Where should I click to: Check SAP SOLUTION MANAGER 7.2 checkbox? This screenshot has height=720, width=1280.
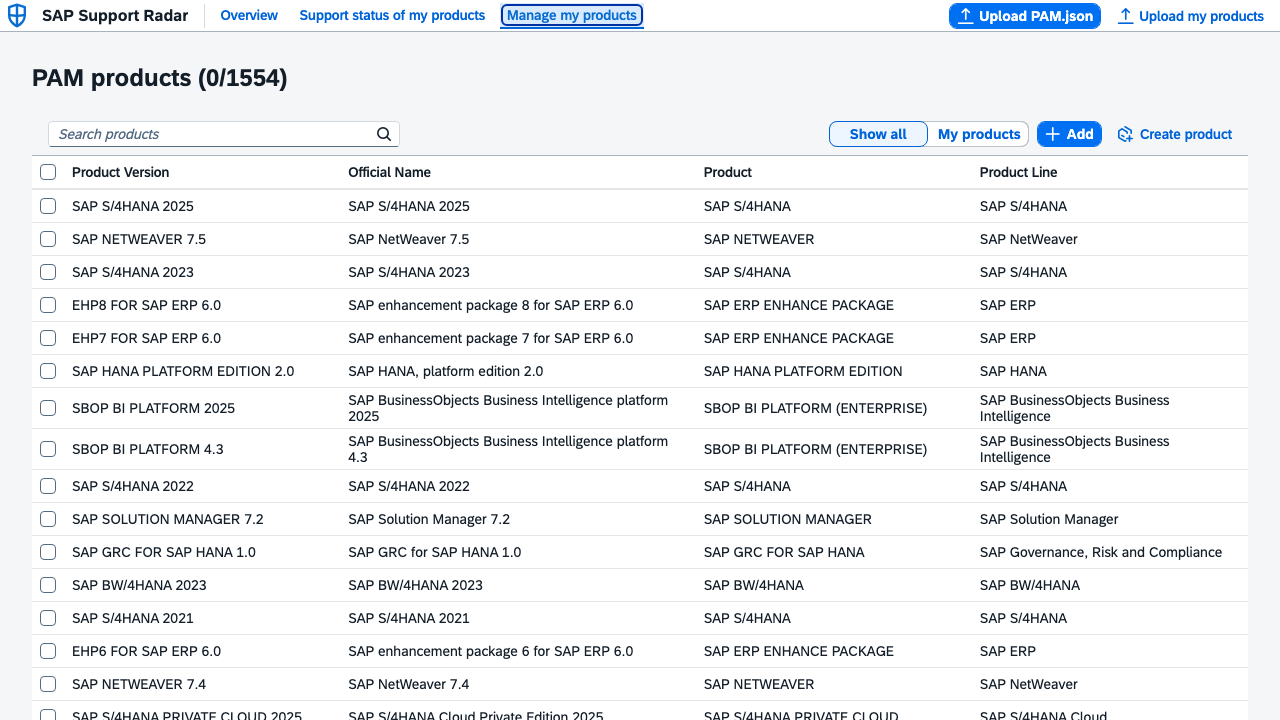(x=48, y=519)
